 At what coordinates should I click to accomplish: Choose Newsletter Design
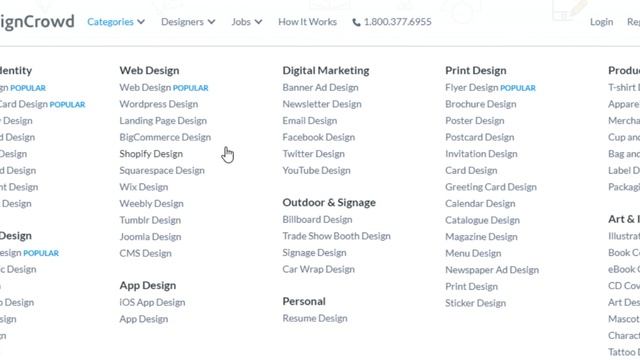(x=322, y=104)
